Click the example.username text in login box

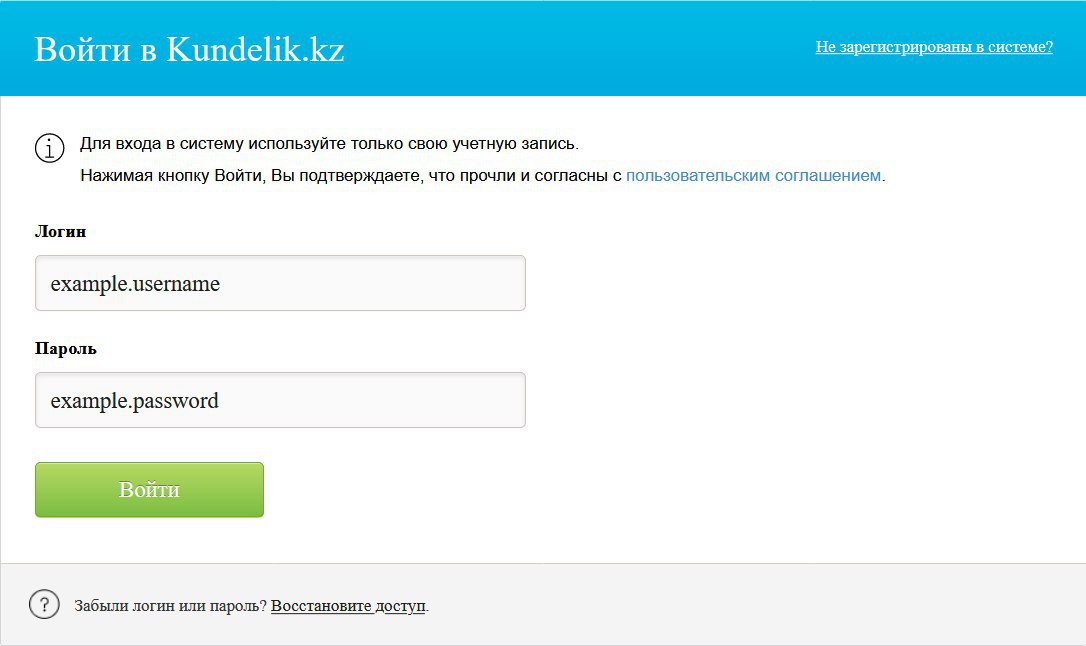135,284
